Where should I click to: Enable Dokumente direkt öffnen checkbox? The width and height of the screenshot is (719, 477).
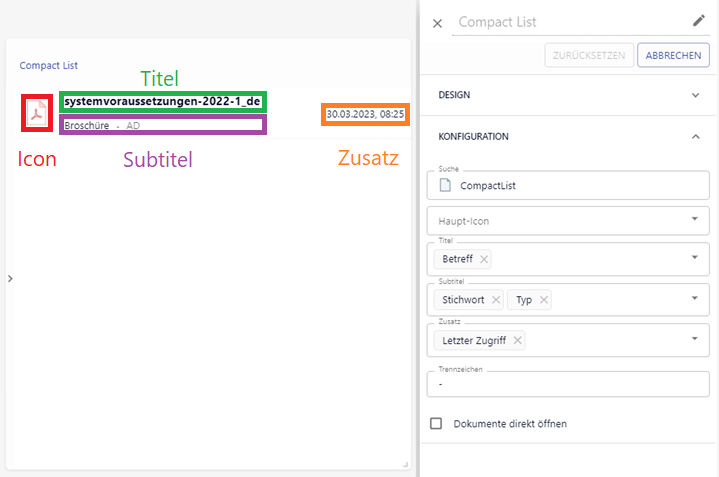(436, 424)
